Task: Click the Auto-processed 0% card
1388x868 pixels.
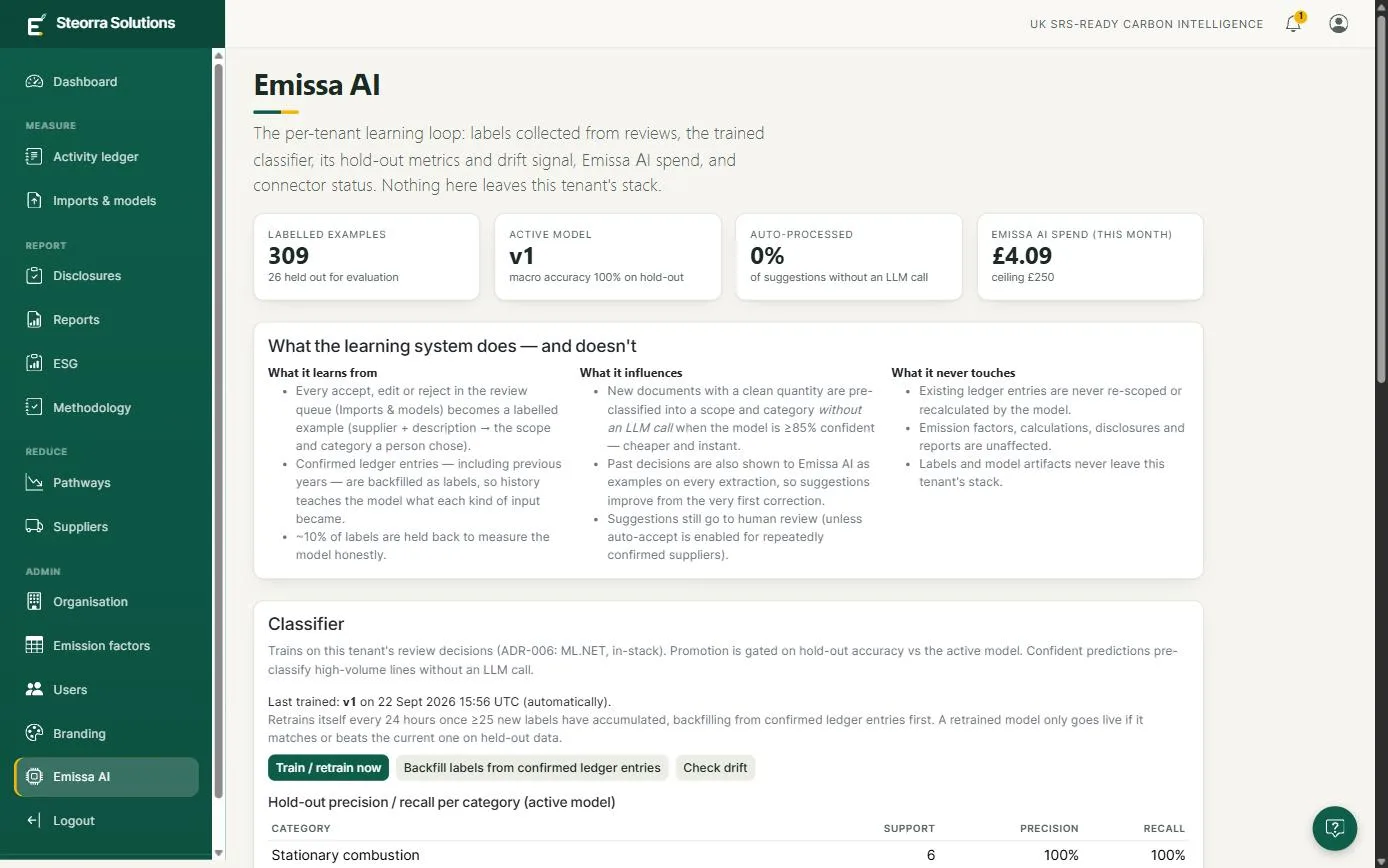Action: (x=849, y=257)
